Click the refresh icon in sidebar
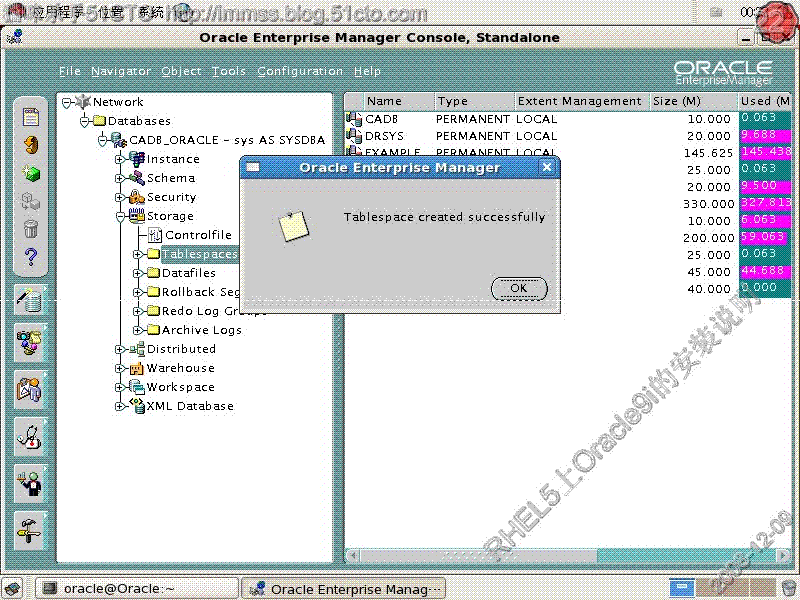Image resolution: width=800 pixels, height=600 pixels. [x=31, y=145]
